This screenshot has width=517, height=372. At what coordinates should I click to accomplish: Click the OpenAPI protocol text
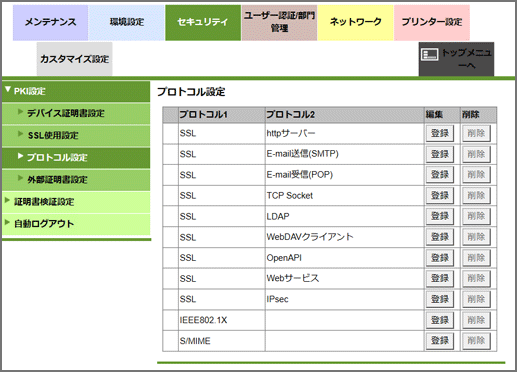pos(284,258)
